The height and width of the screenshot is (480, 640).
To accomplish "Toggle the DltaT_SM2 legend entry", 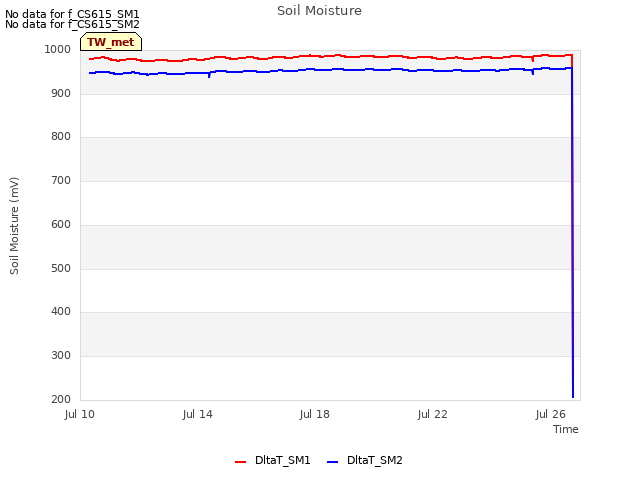I will (x=365, y=460).
